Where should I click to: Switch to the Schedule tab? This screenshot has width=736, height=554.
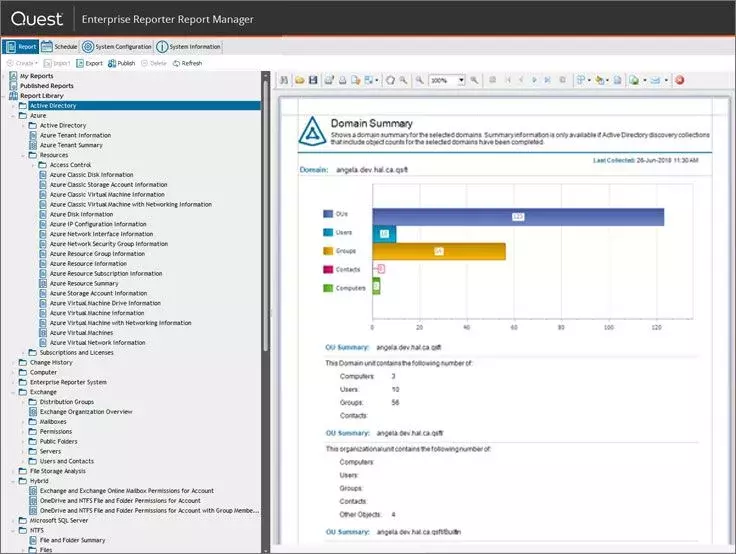click(59, 46)
